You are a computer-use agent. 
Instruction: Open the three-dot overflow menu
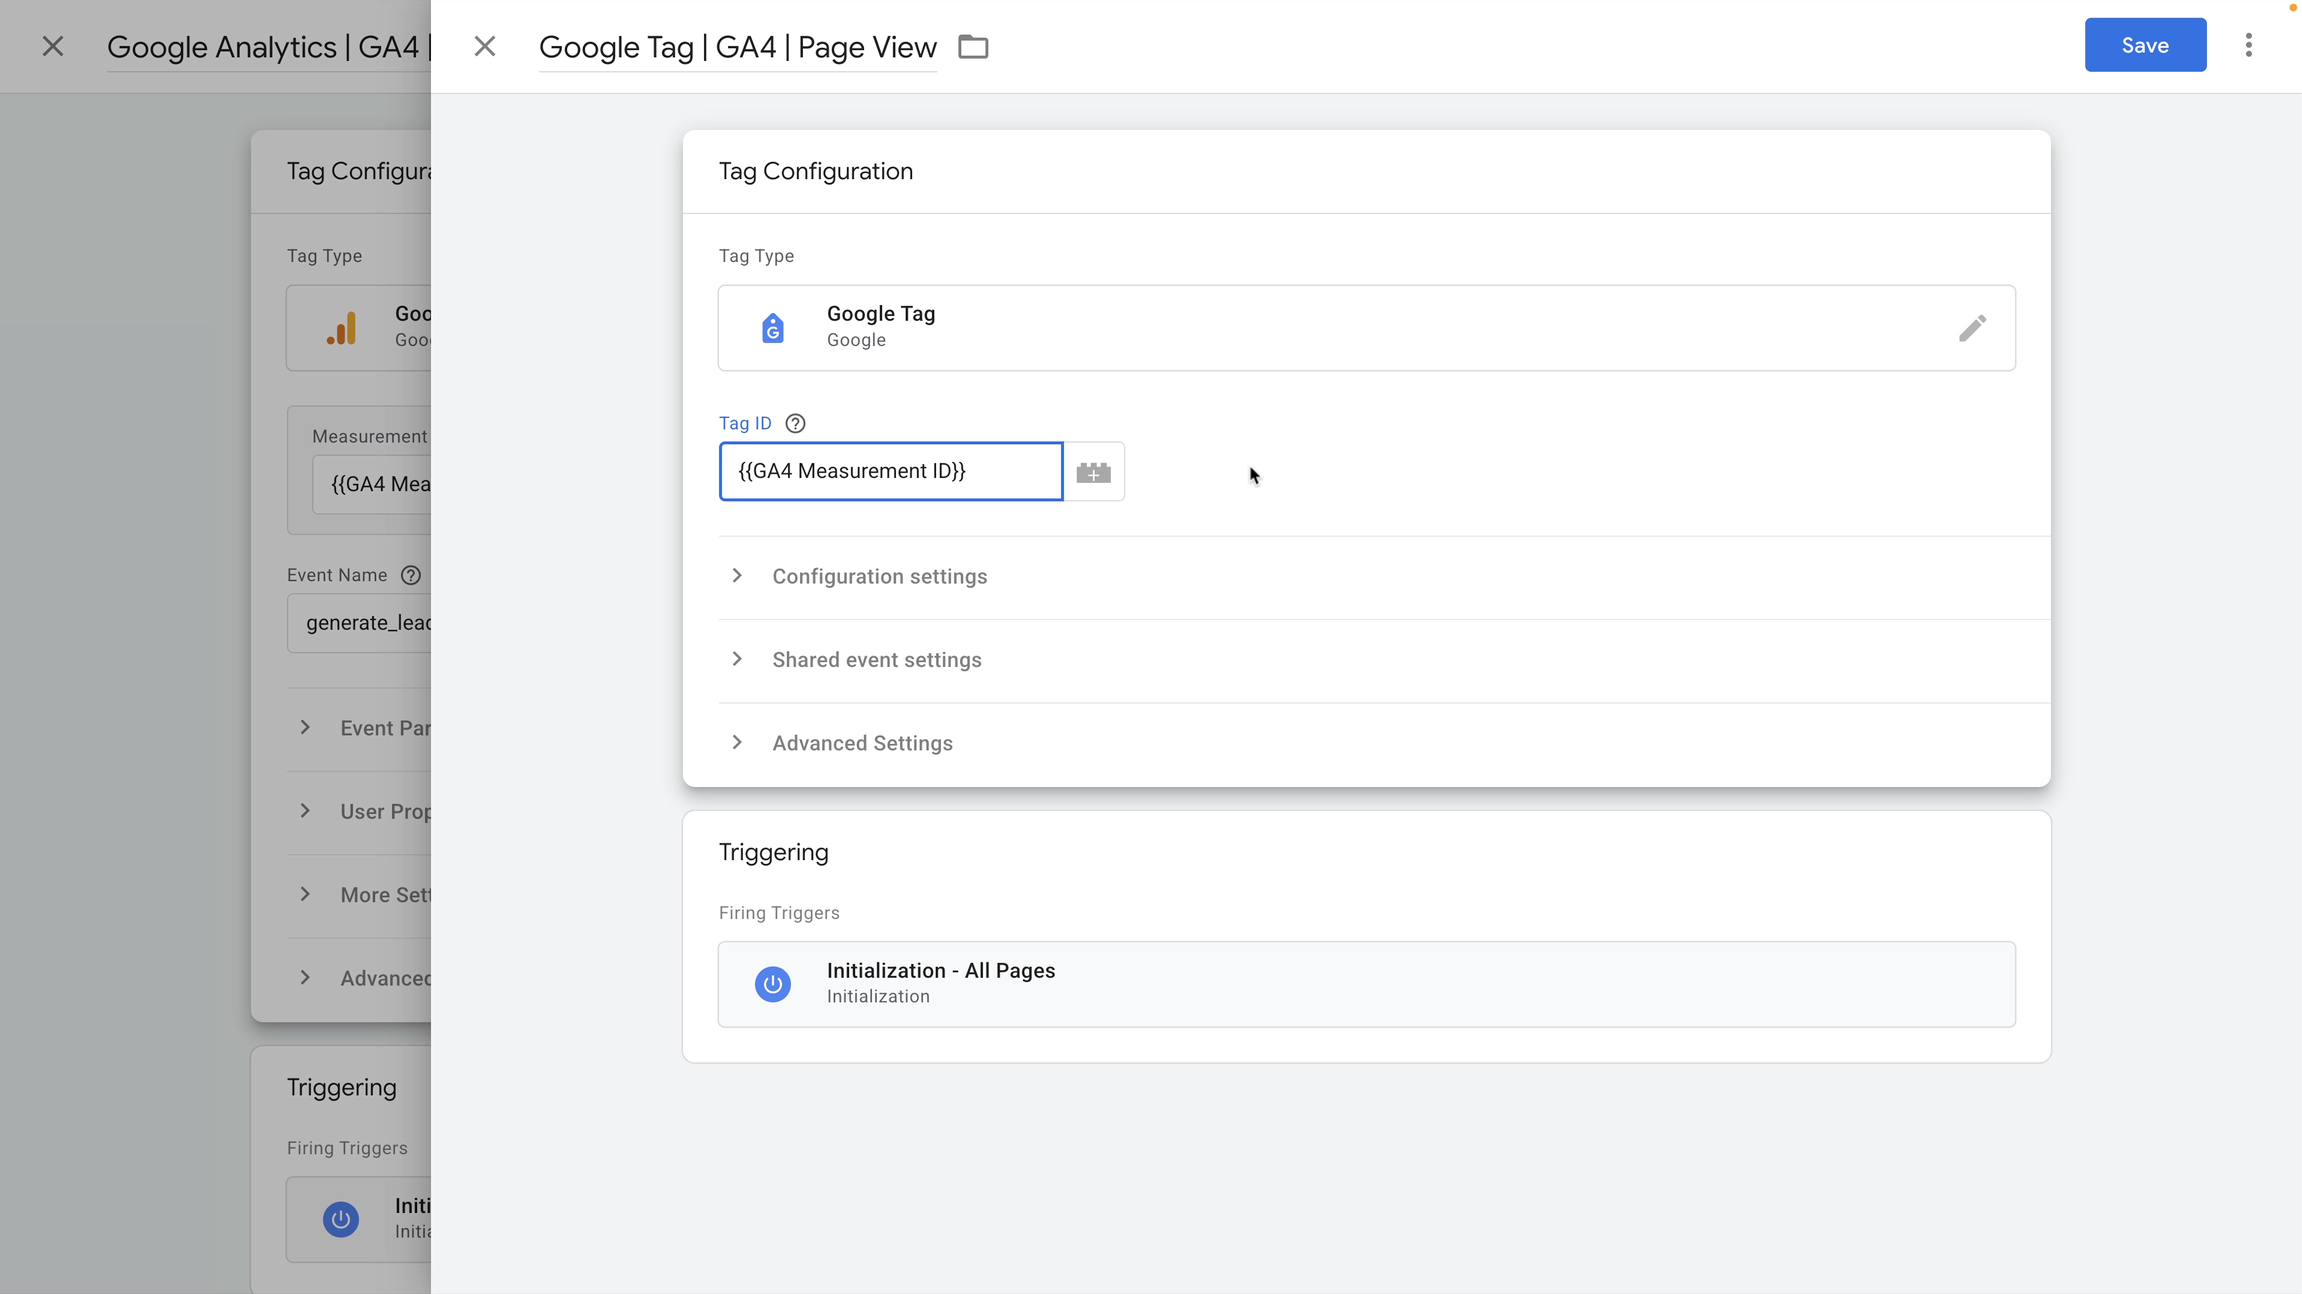click(x=2249, y=44)
